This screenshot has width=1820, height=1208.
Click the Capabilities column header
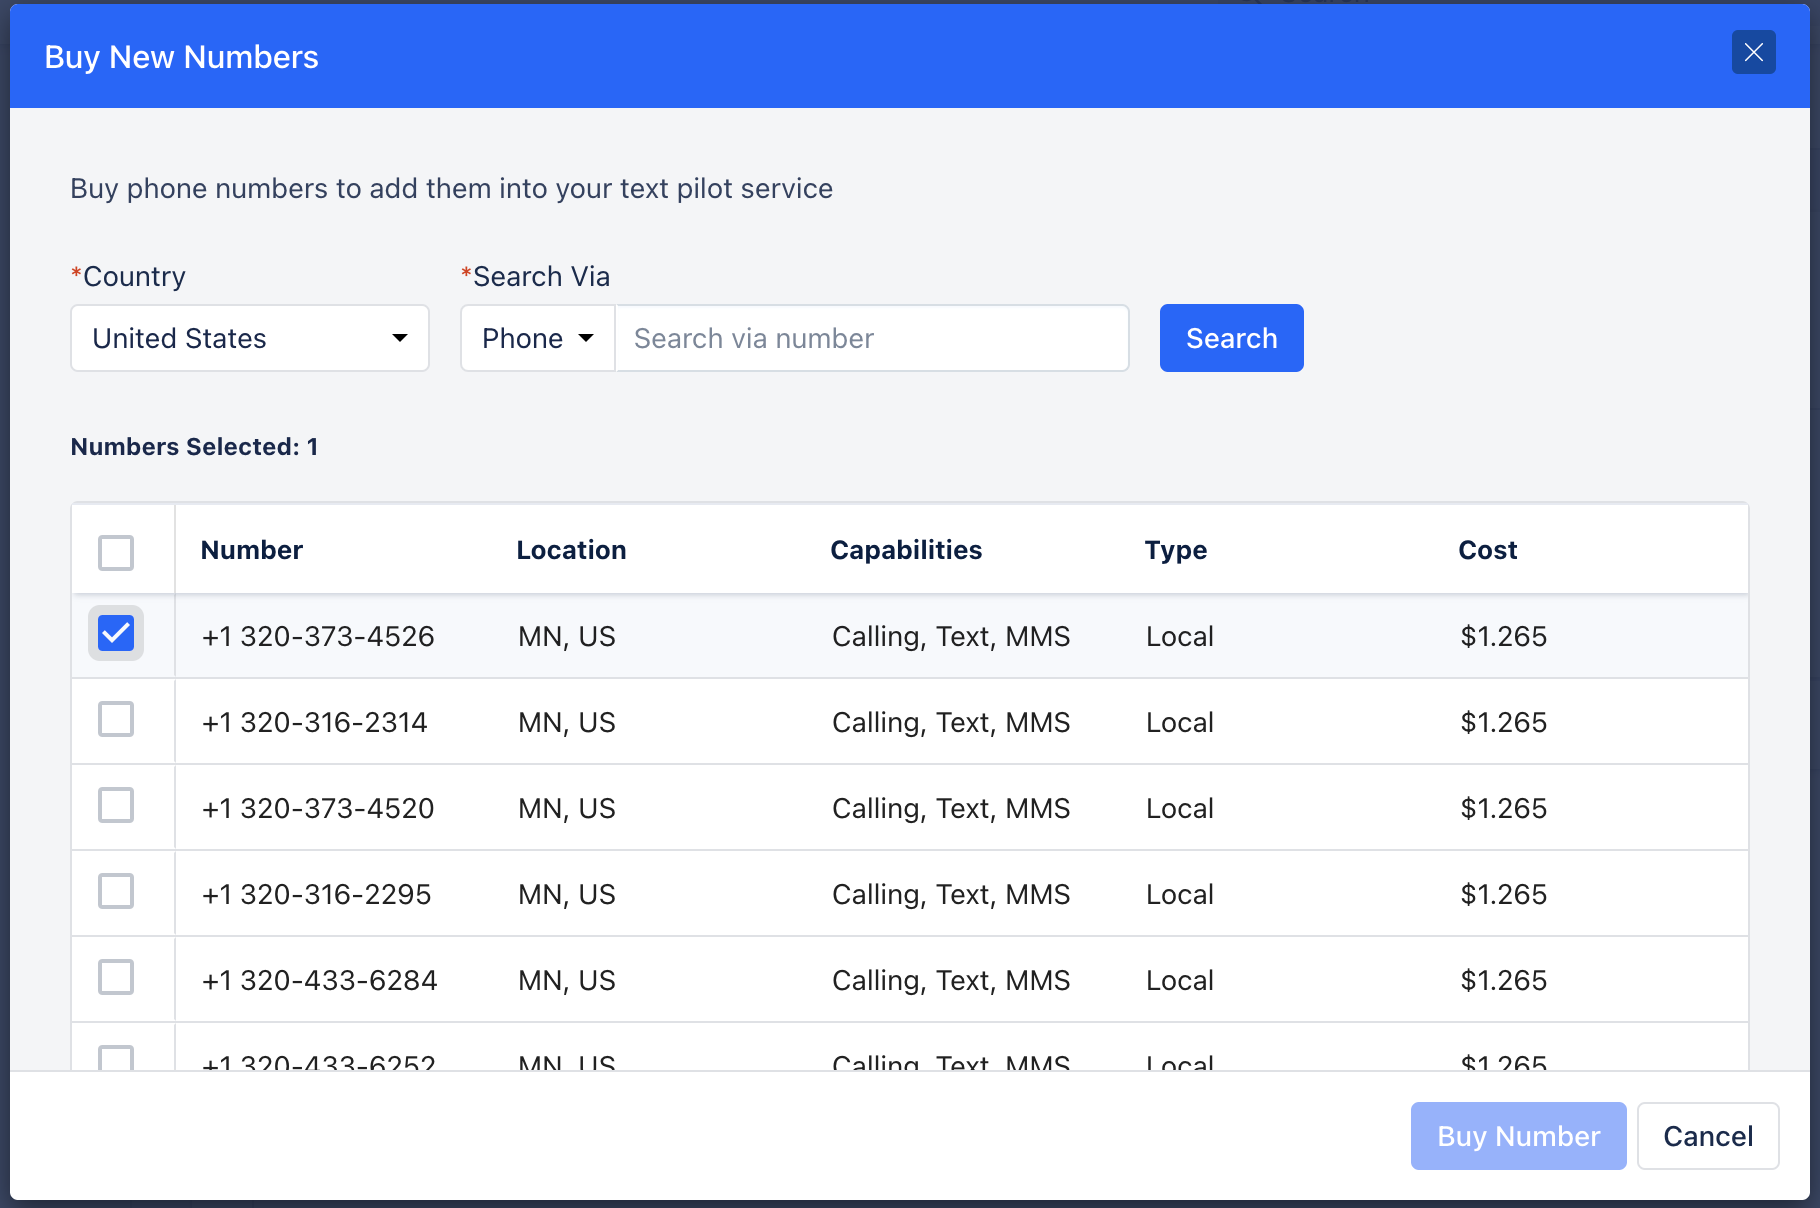pos(906,550)
